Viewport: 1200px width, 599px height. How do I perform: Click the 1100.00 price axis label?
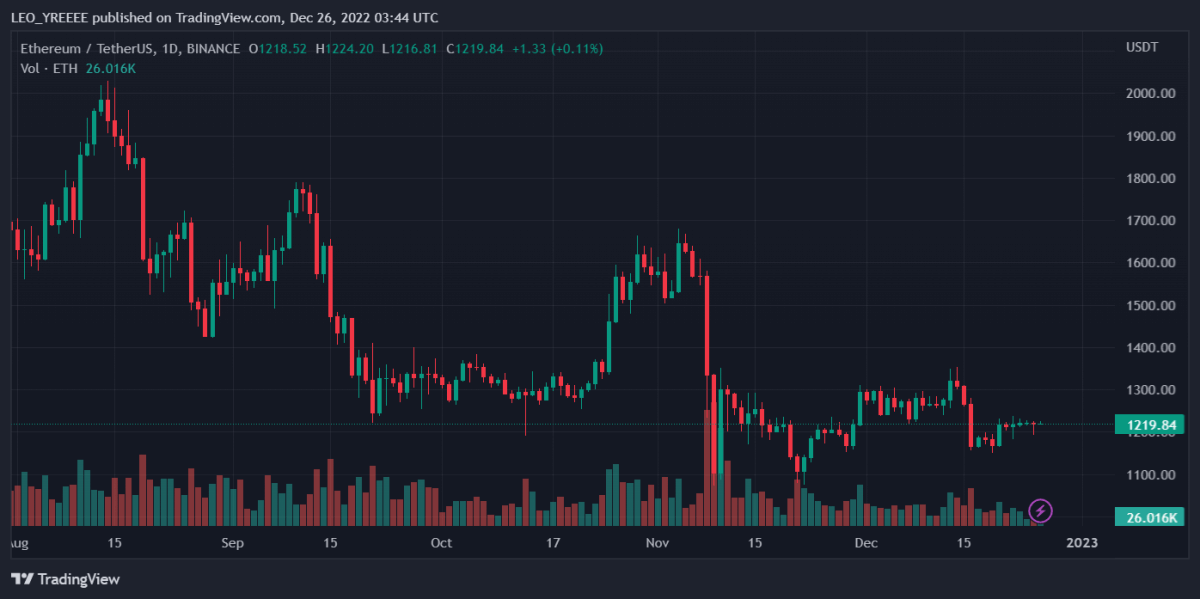click(x=1150, y=475)
